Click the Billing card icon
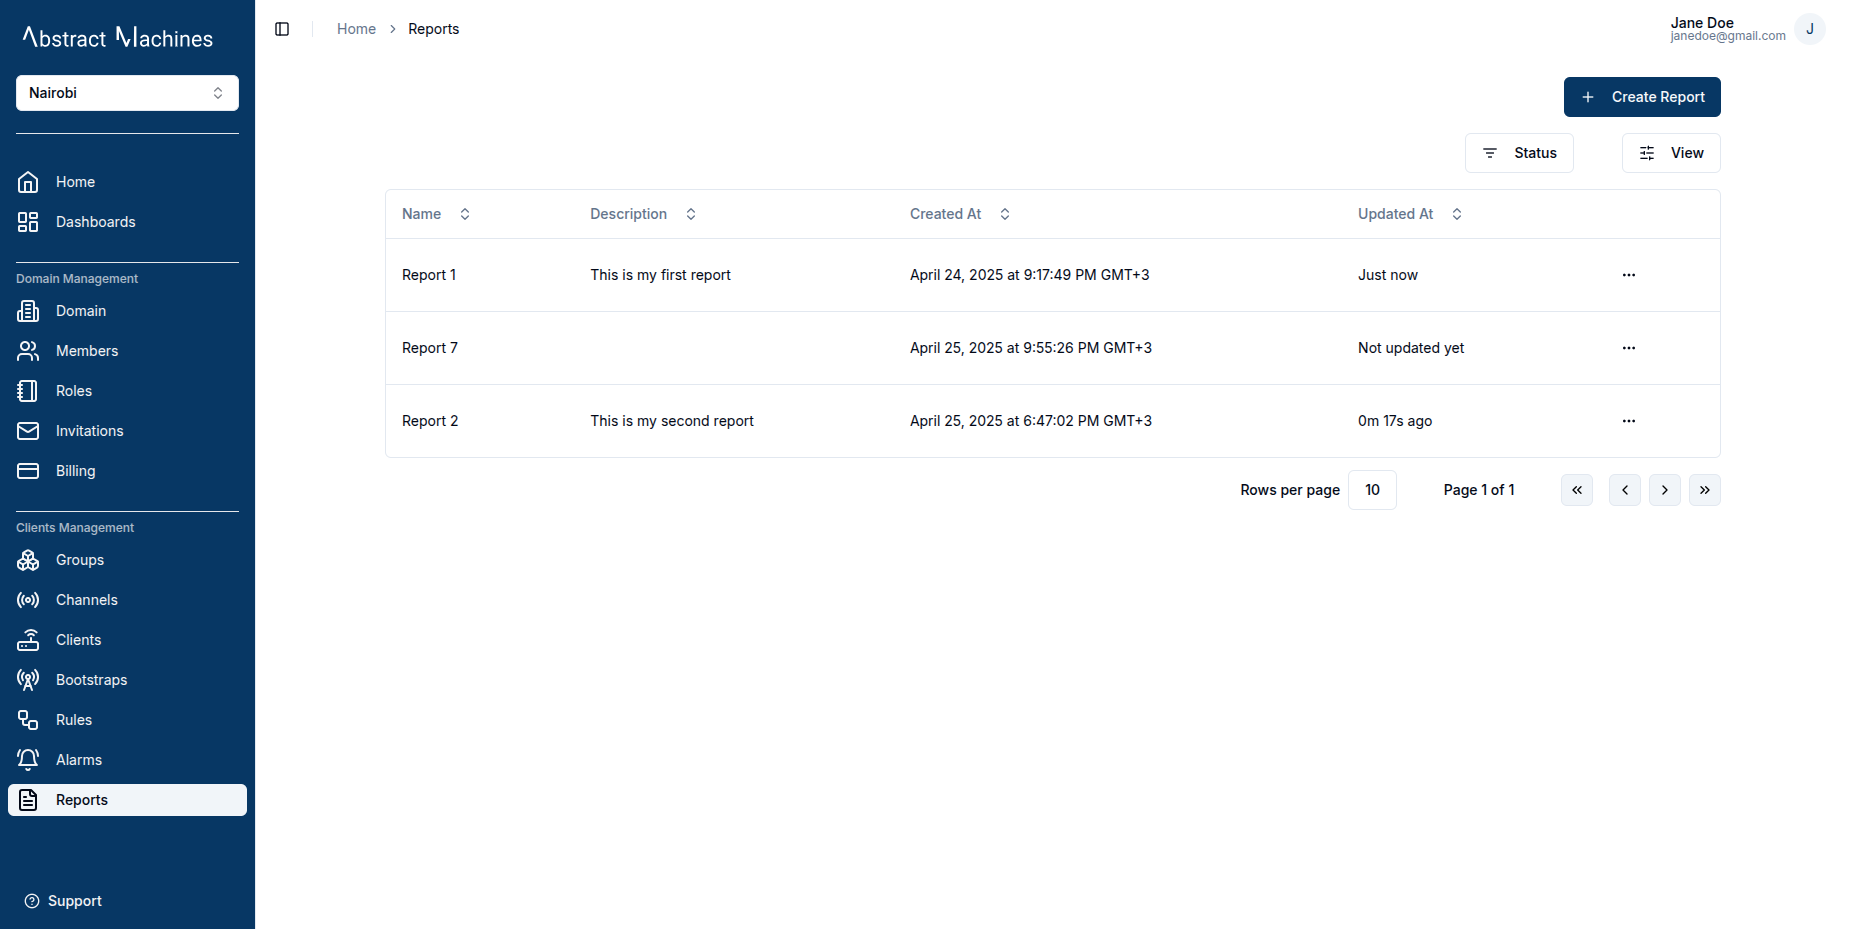Image resolution: width=1850 pixels, height=929 pixels. point(28,471)
